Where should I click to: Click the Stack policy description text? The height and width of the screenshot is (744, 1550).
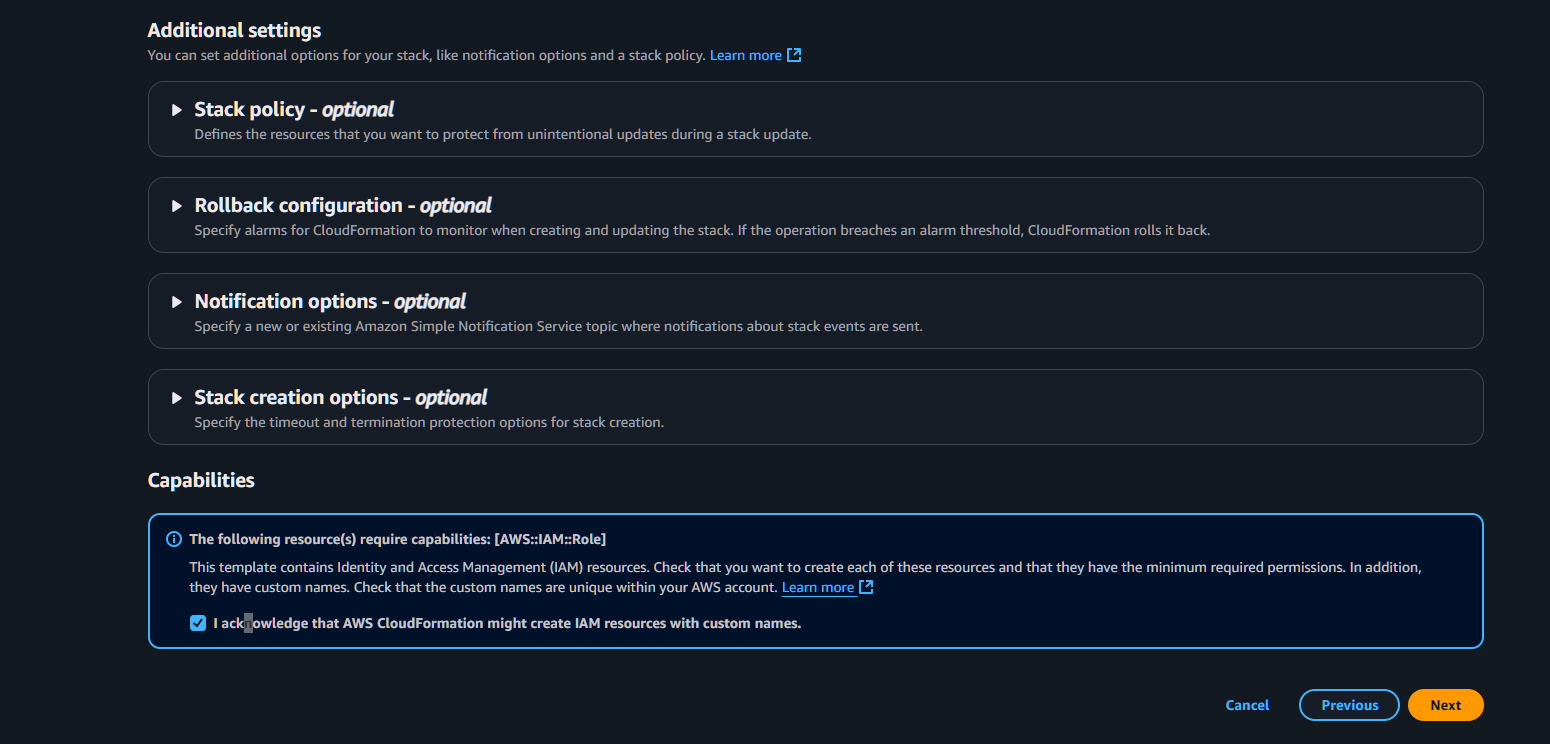(x=502, y=134)
